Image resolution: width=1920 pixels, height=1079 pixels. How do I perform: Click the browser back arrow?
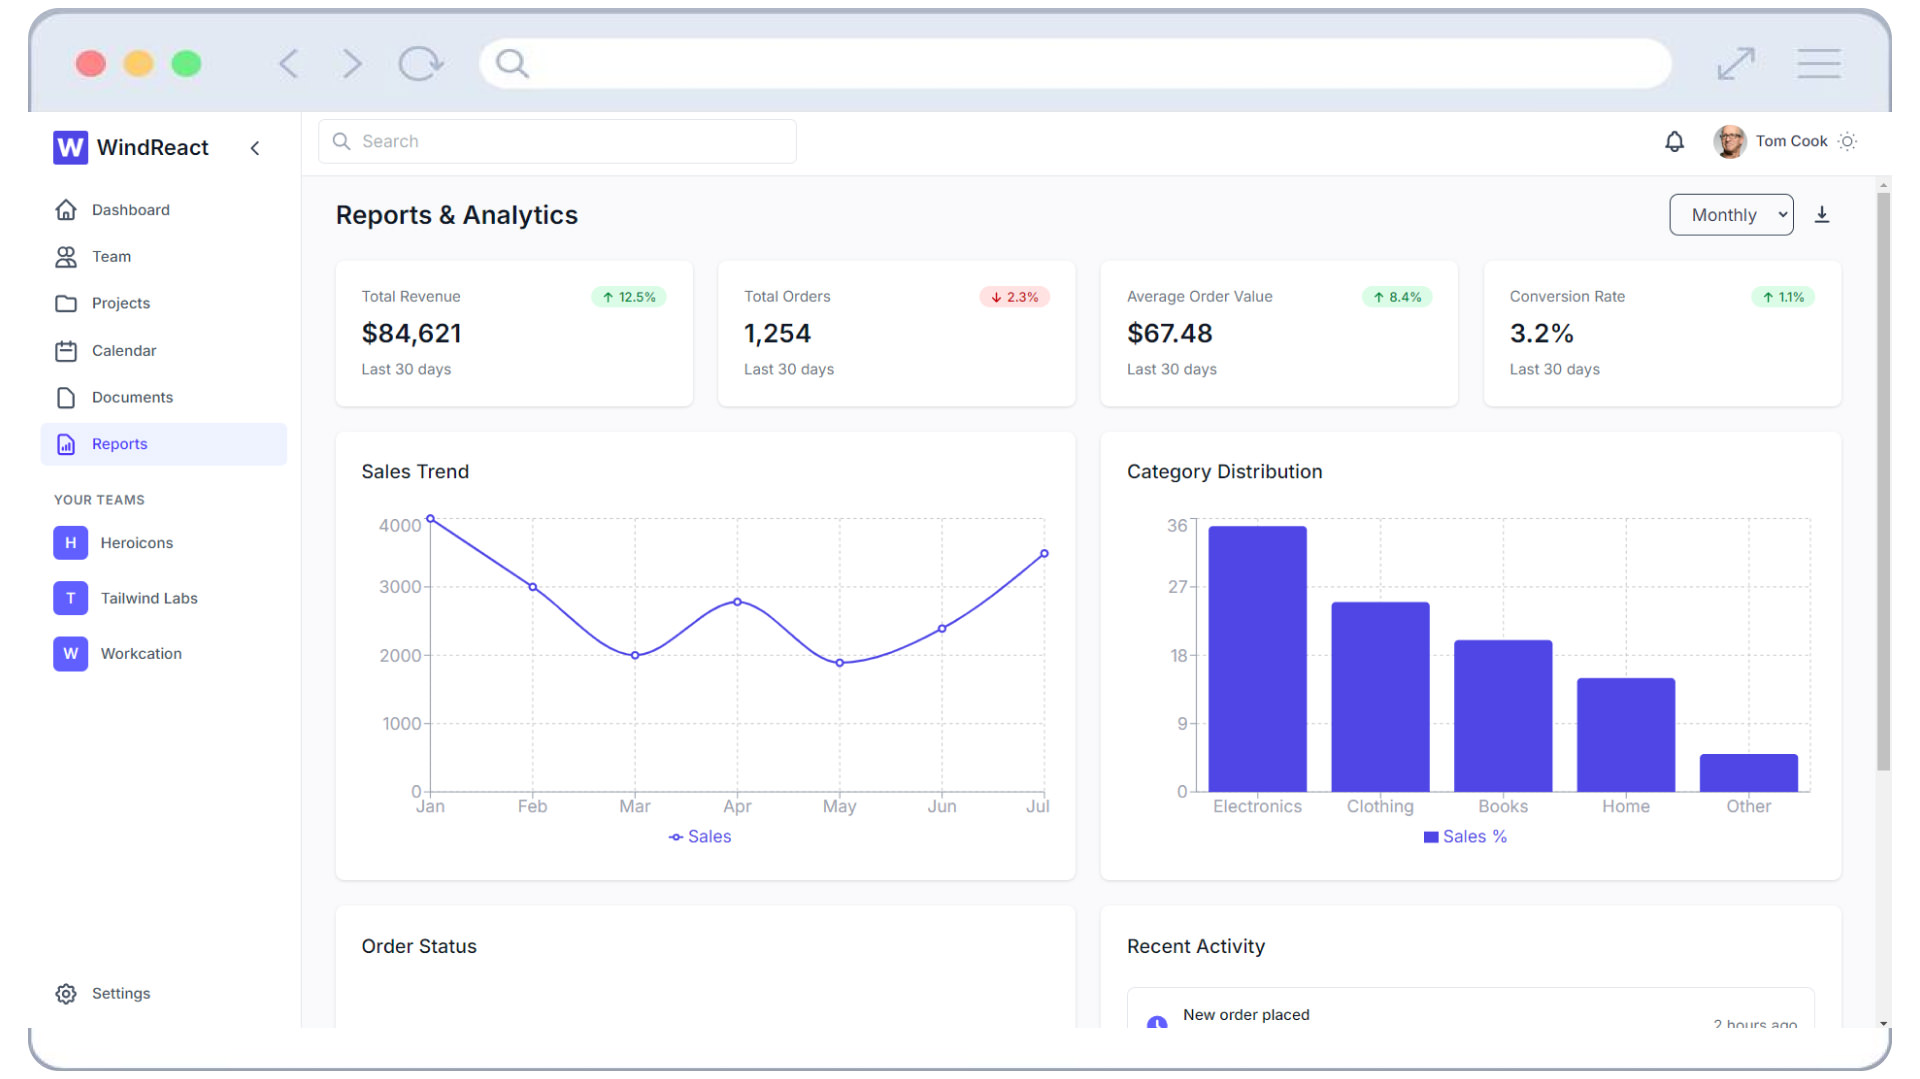click(x=289, y=64)
